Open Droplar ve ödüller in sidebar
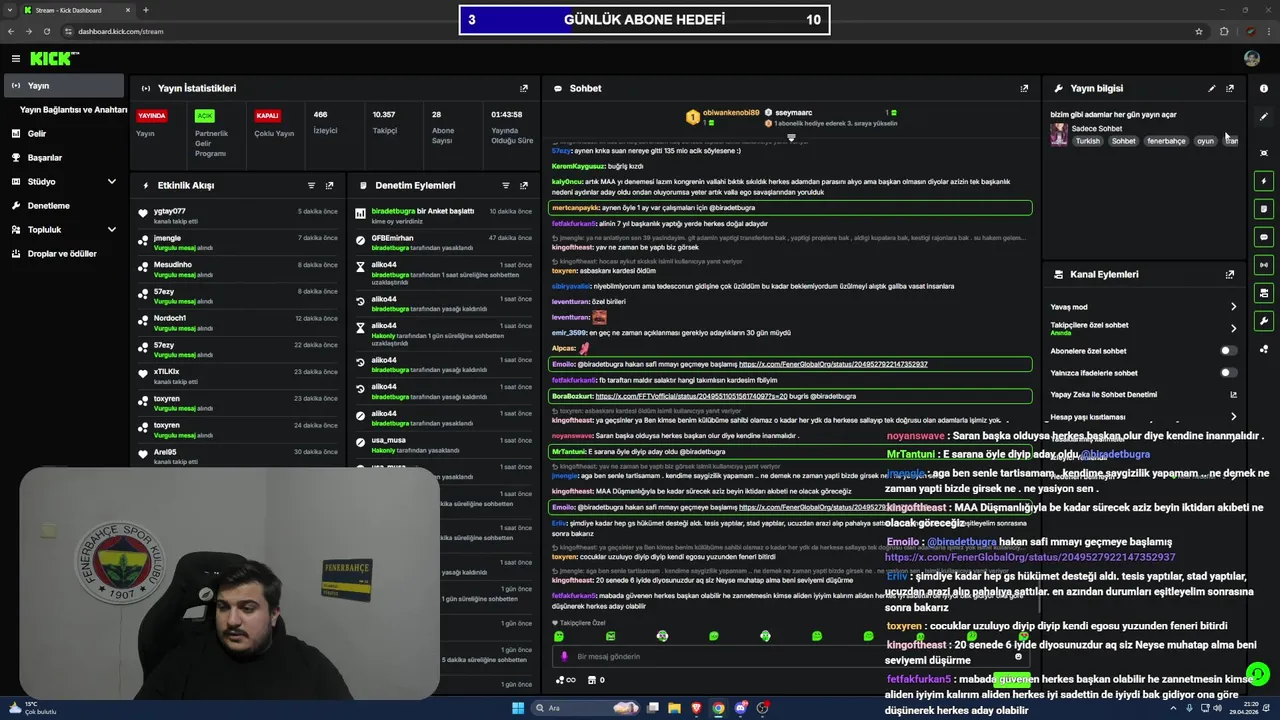 (64, 254)
